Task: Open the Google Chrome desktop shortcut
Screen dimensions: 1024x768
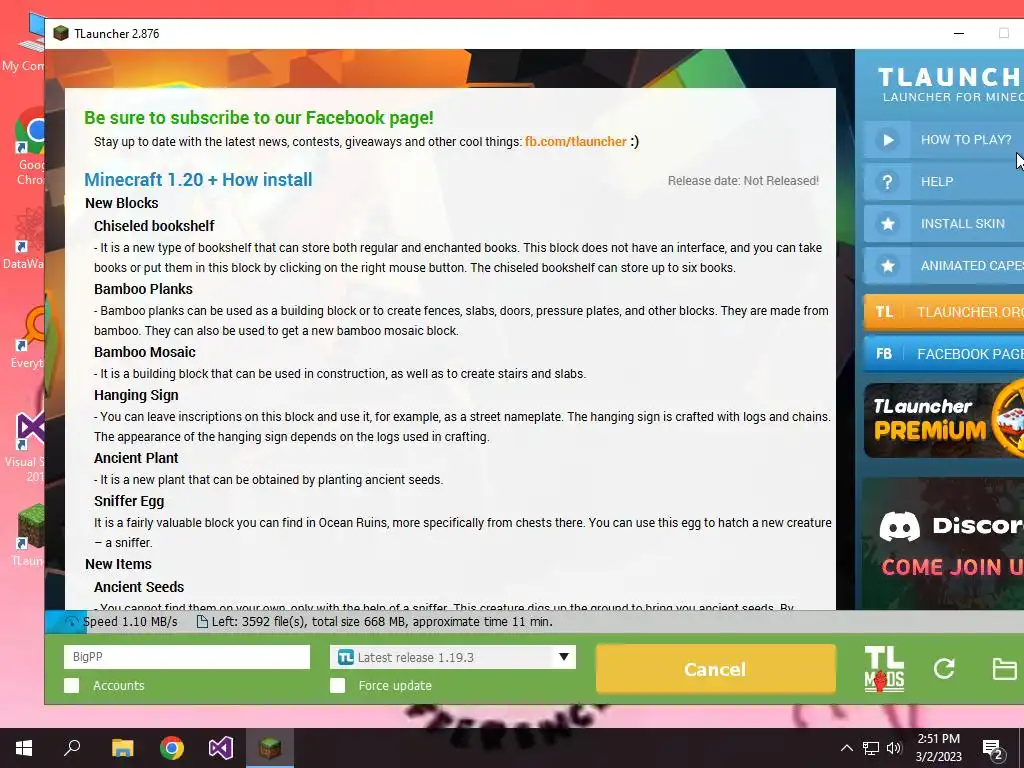Action: click(x=29, y=147)
